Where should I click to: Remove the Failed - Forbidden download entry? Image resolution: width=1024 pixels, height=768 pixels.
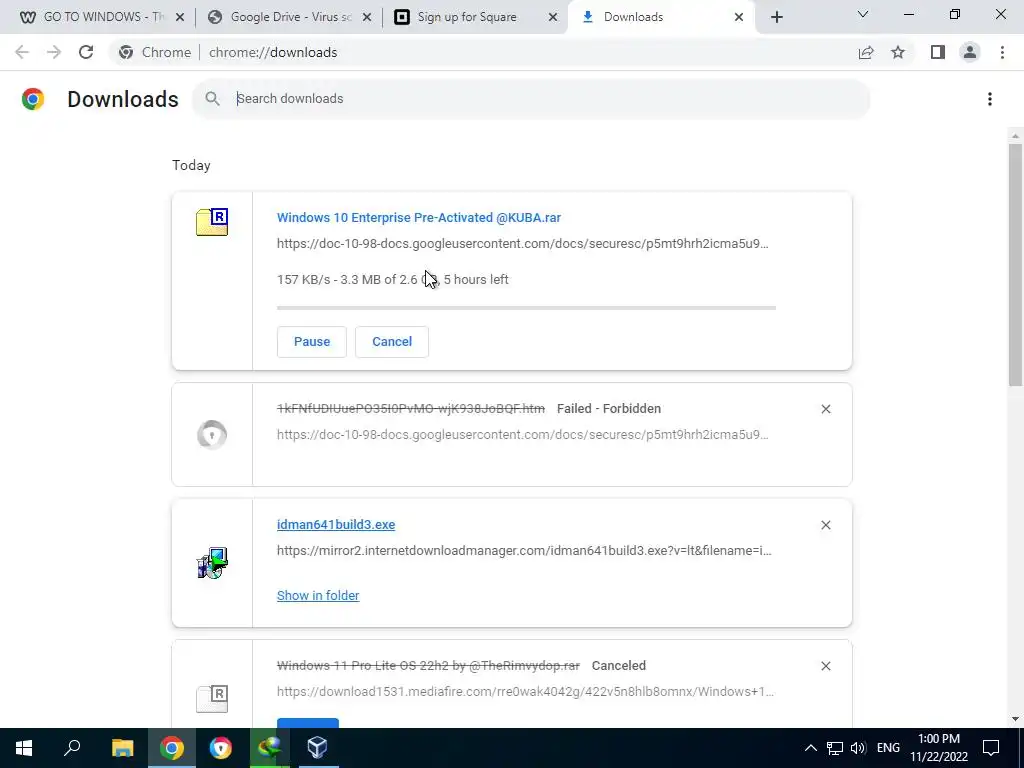[x=825, y=409]
